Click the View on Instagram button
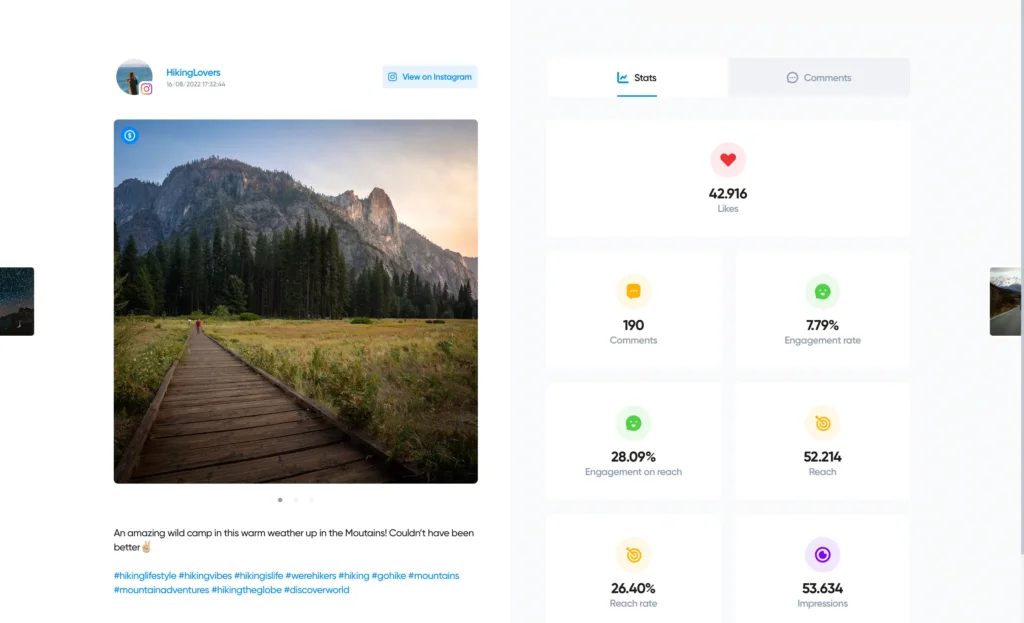This screenshot has width=1024, height=623. click(x=430, y=76)
